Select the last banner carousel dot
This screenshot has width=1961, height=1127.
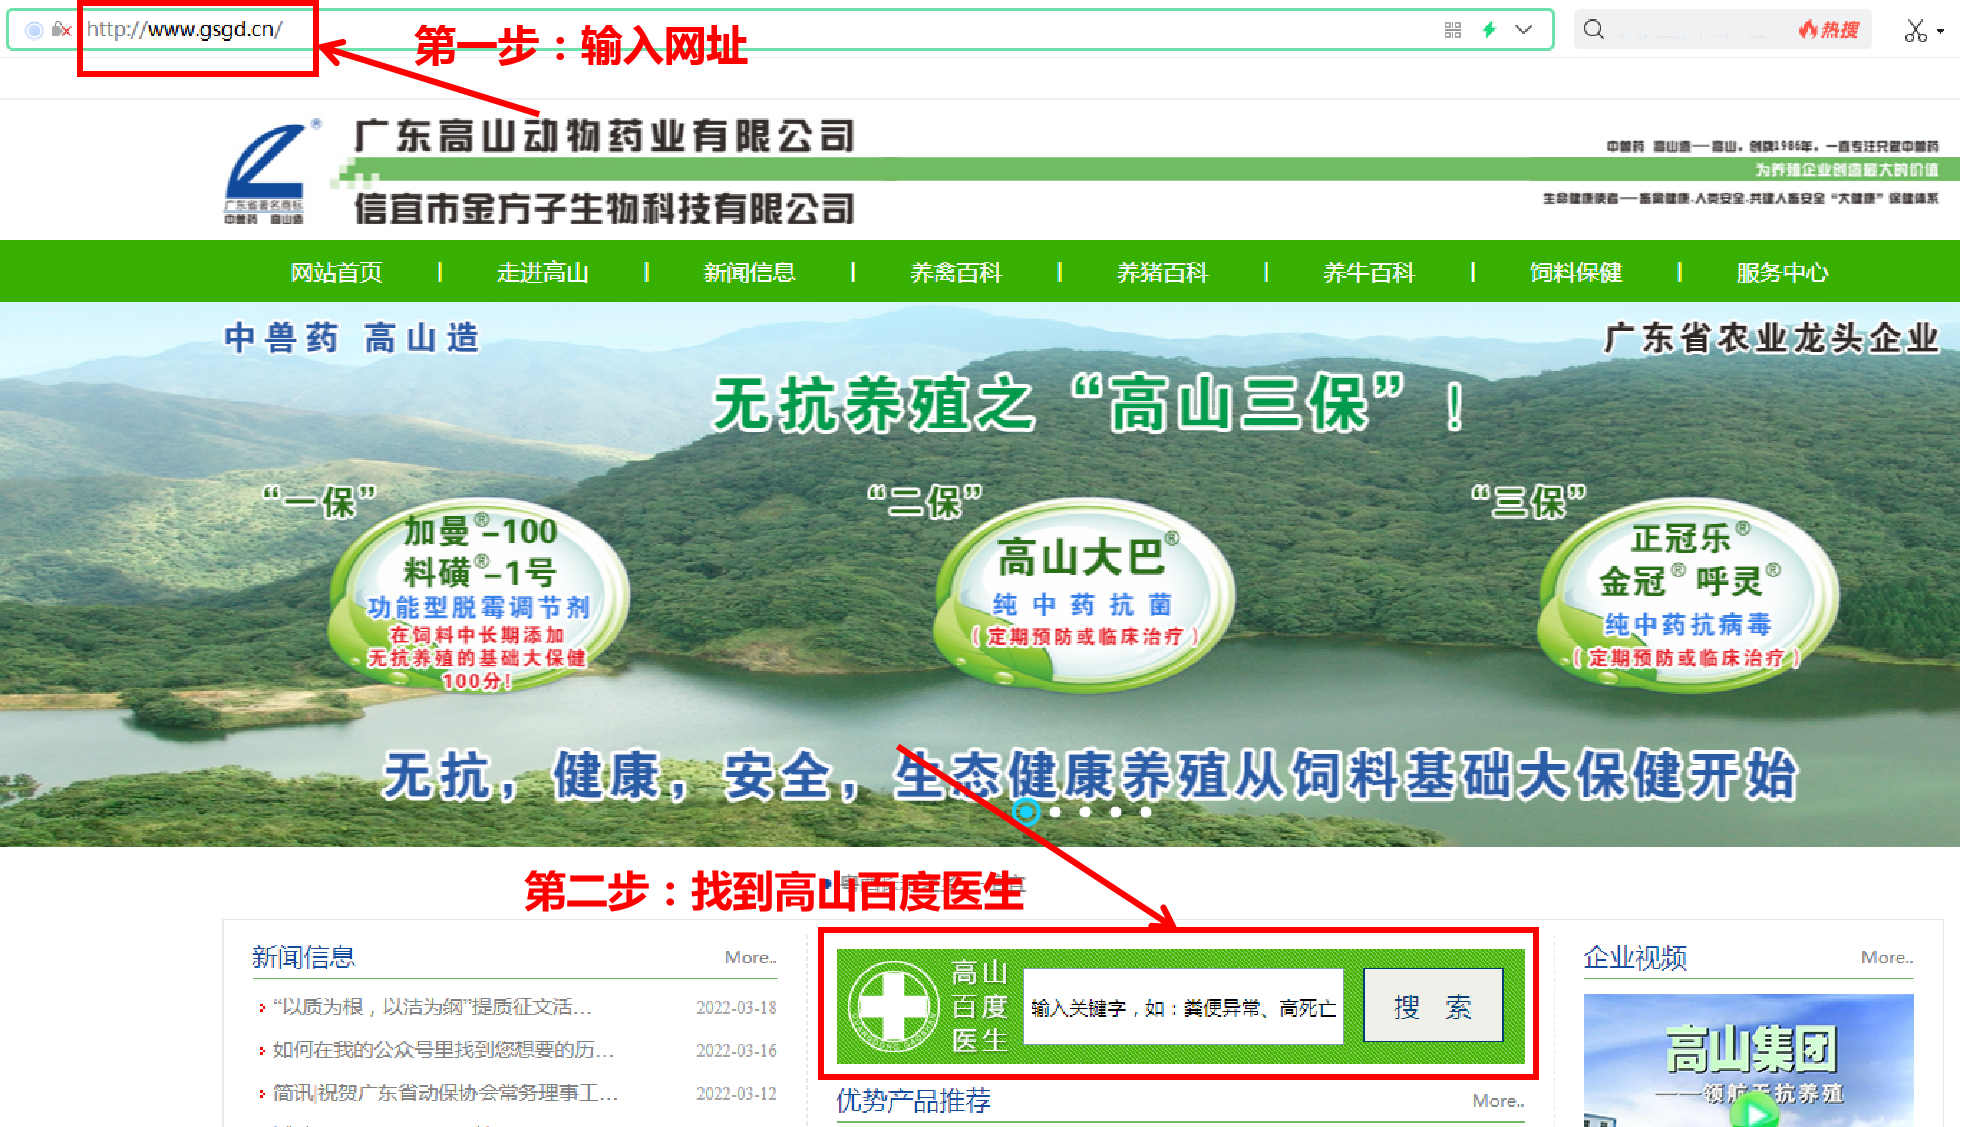click(1146, 812)
